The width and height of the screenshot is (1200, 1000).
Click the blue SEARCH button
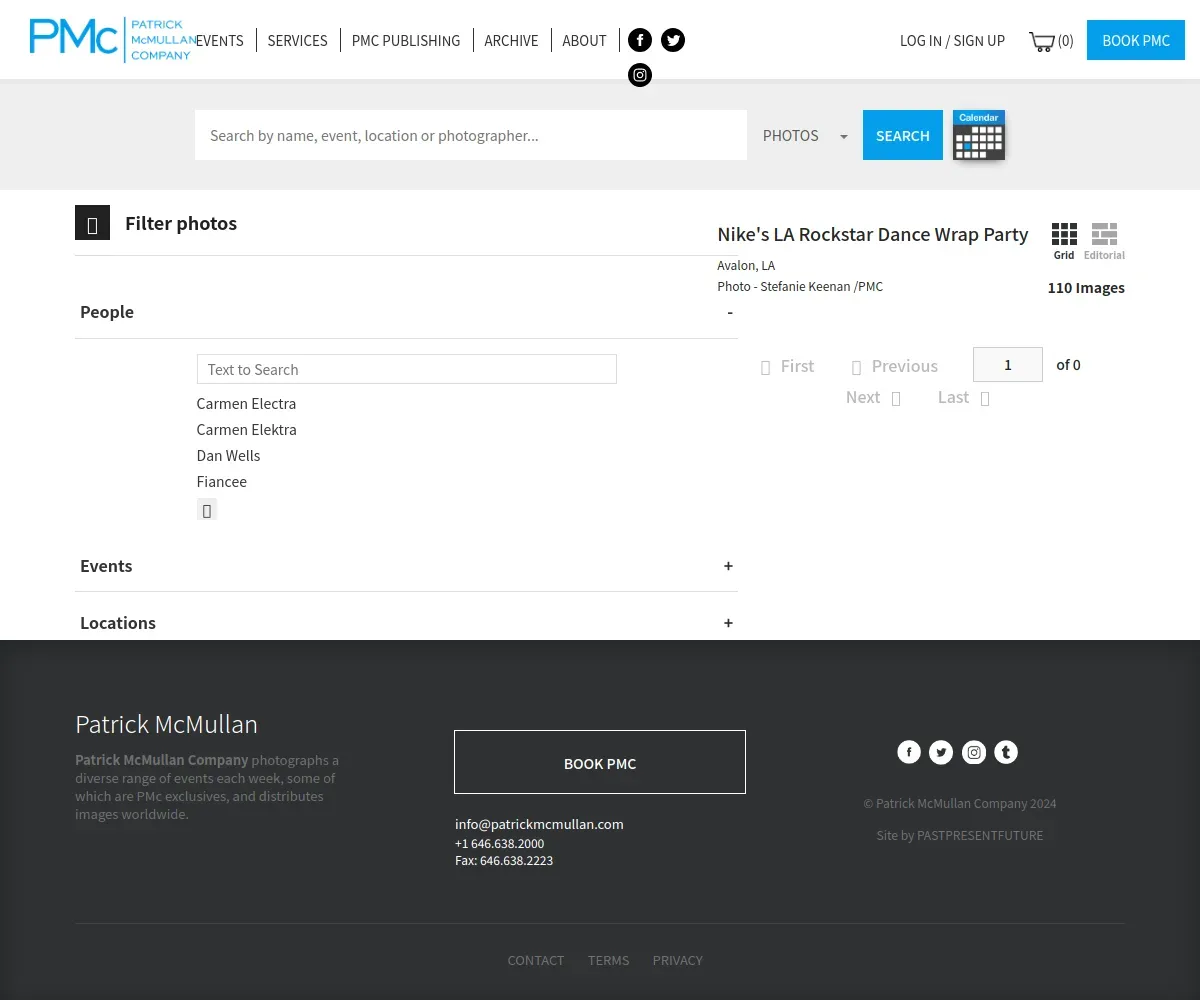click(x=903, y=135)
